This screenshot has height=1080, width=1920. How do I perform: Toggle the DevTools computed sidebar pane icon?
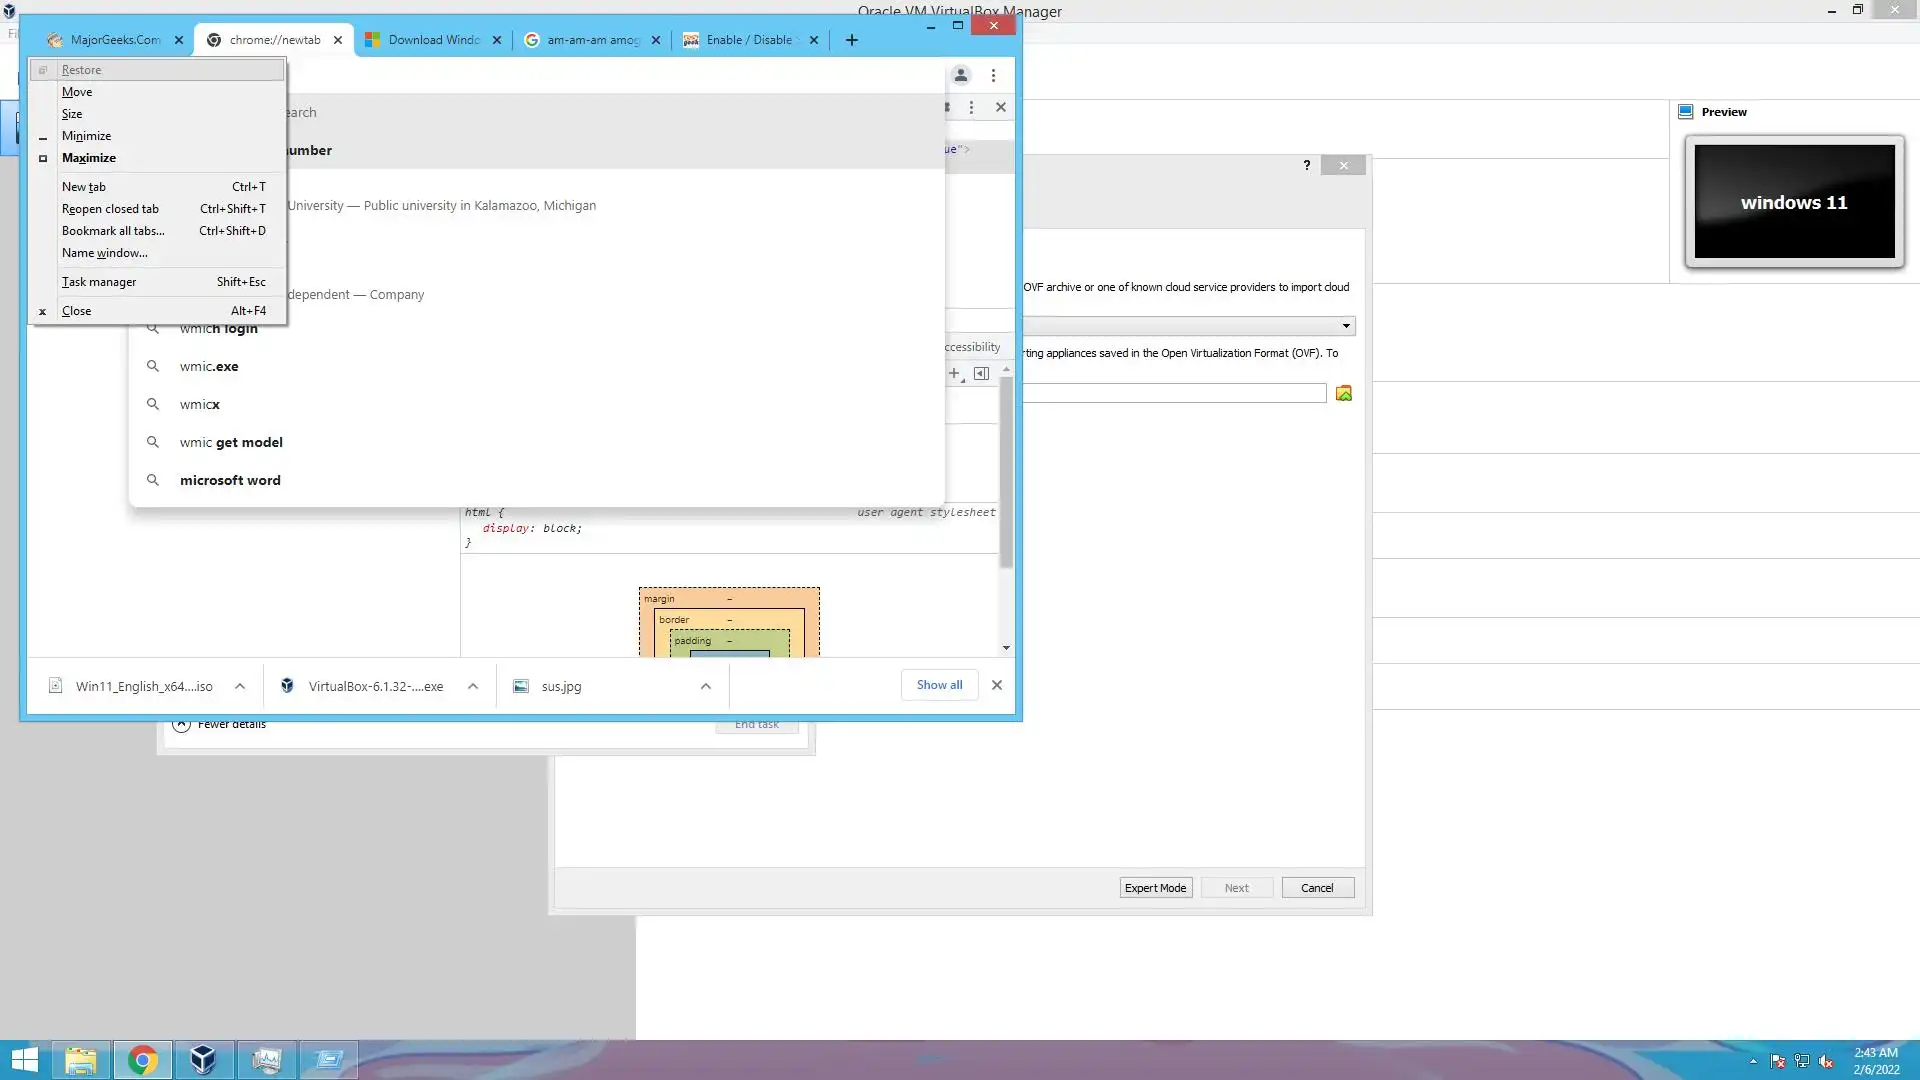pos(981,373)
